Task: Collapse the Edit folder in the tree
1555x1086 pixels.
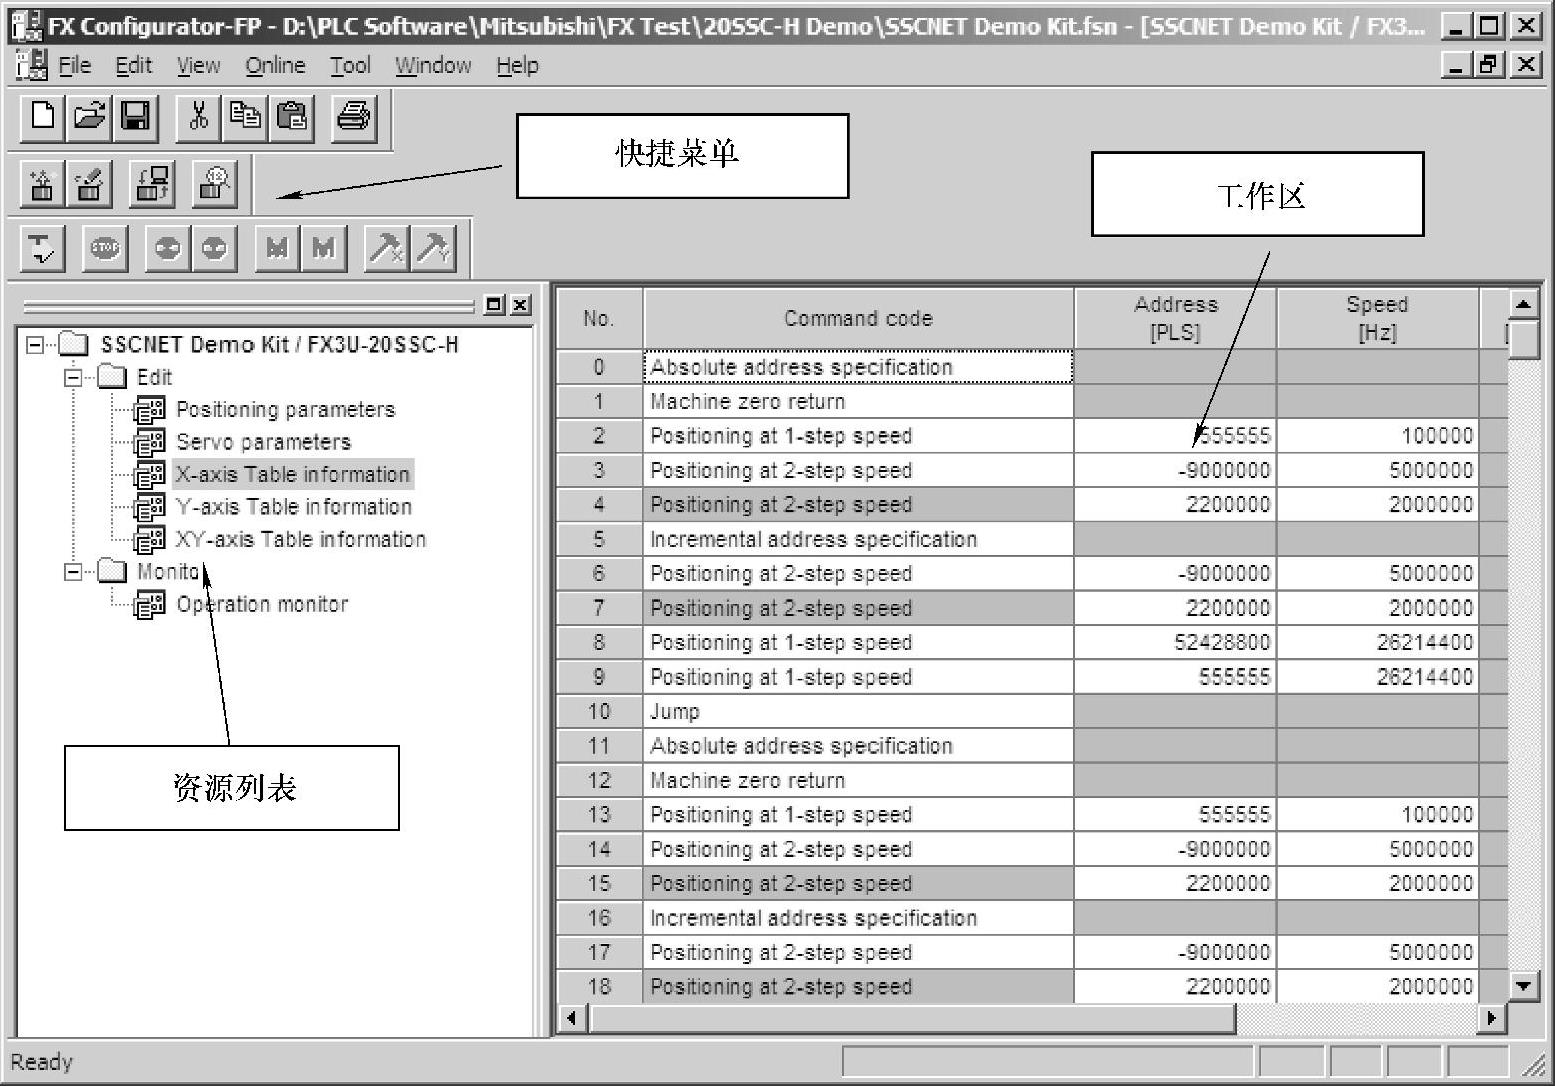Action: point(73,377)
